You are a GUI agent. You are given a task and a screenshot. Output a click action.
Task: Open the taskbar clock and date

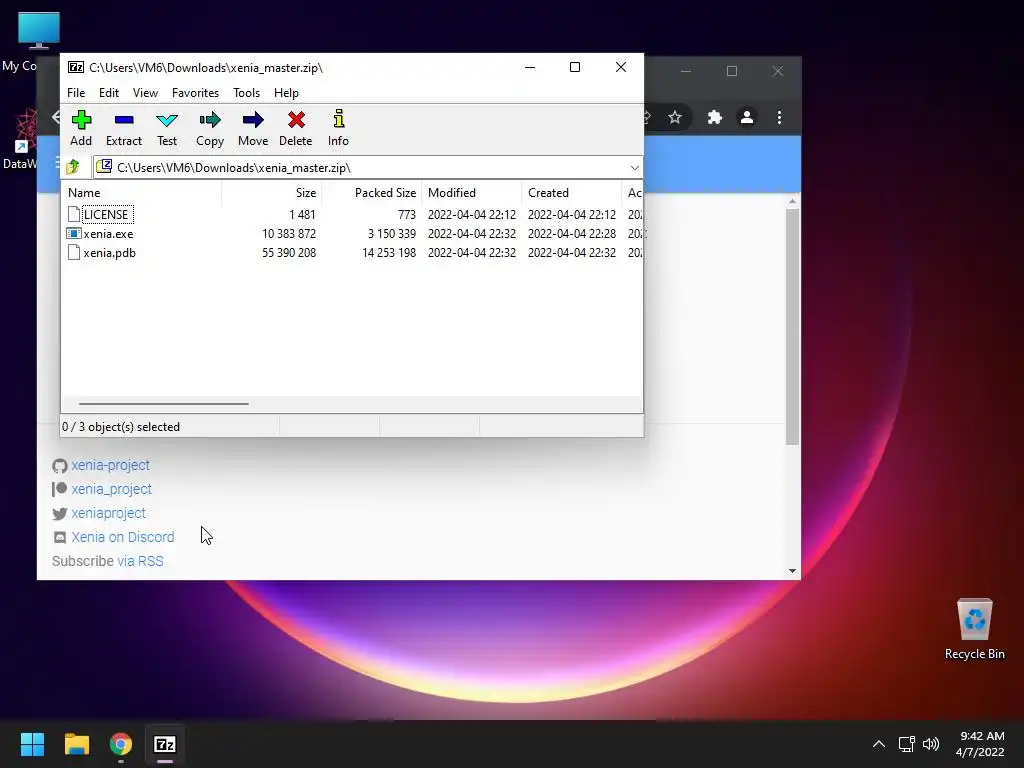click(980, 744)
